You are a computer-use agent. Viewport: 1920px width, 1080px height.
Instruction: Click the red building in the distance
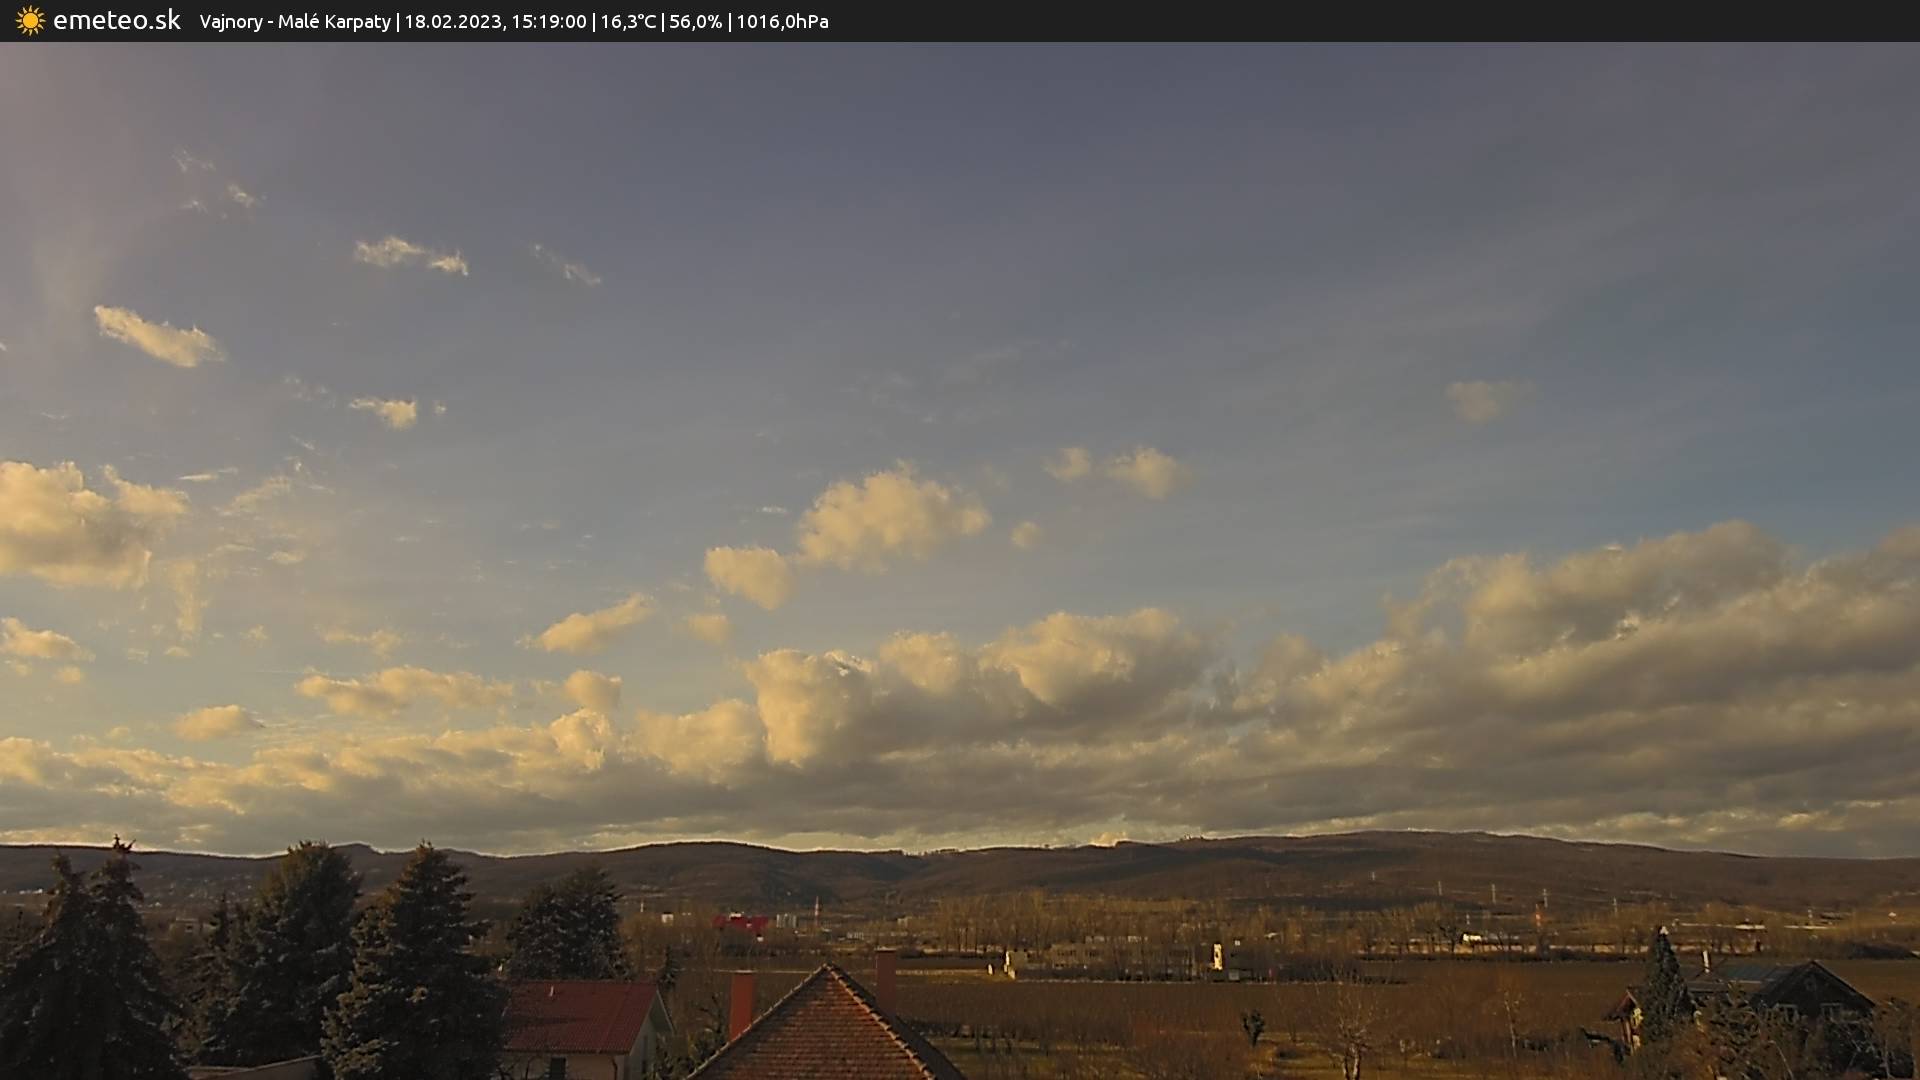[x=741, y=923]
